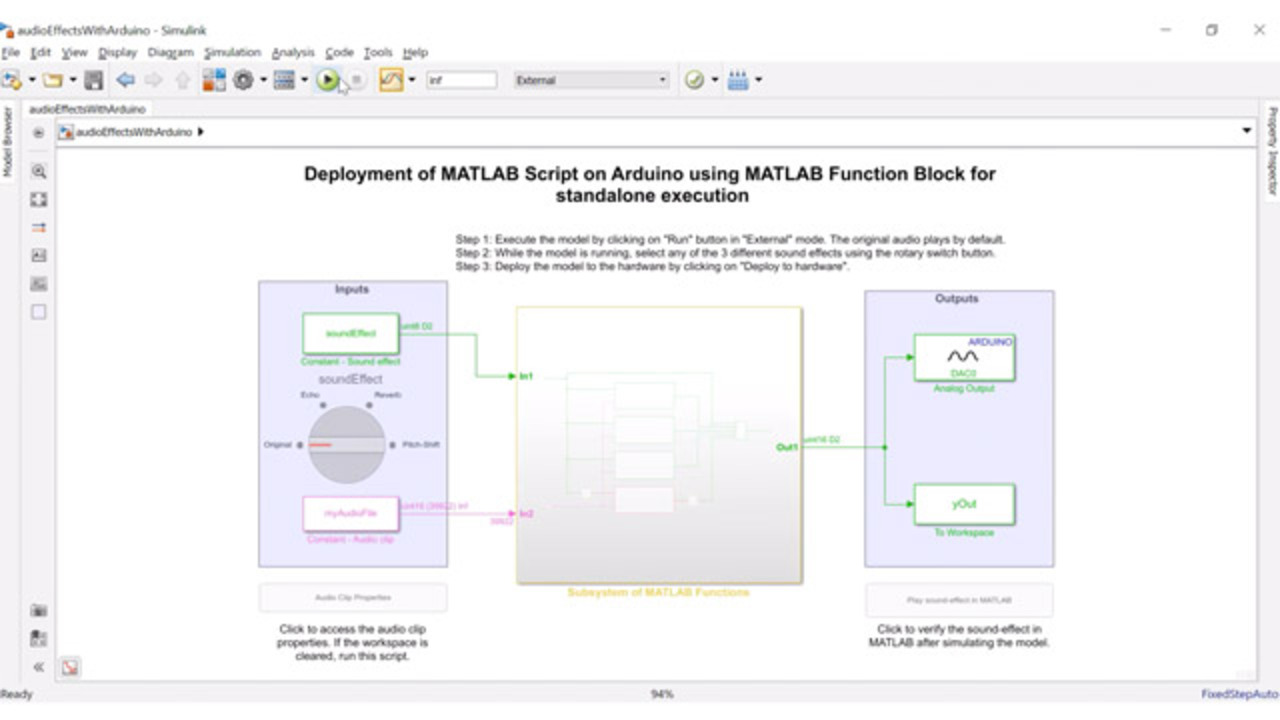Viewport: 1280px width, 720px height.
Task: Click the viewmarks palette icon
Action: click(39, 638)
